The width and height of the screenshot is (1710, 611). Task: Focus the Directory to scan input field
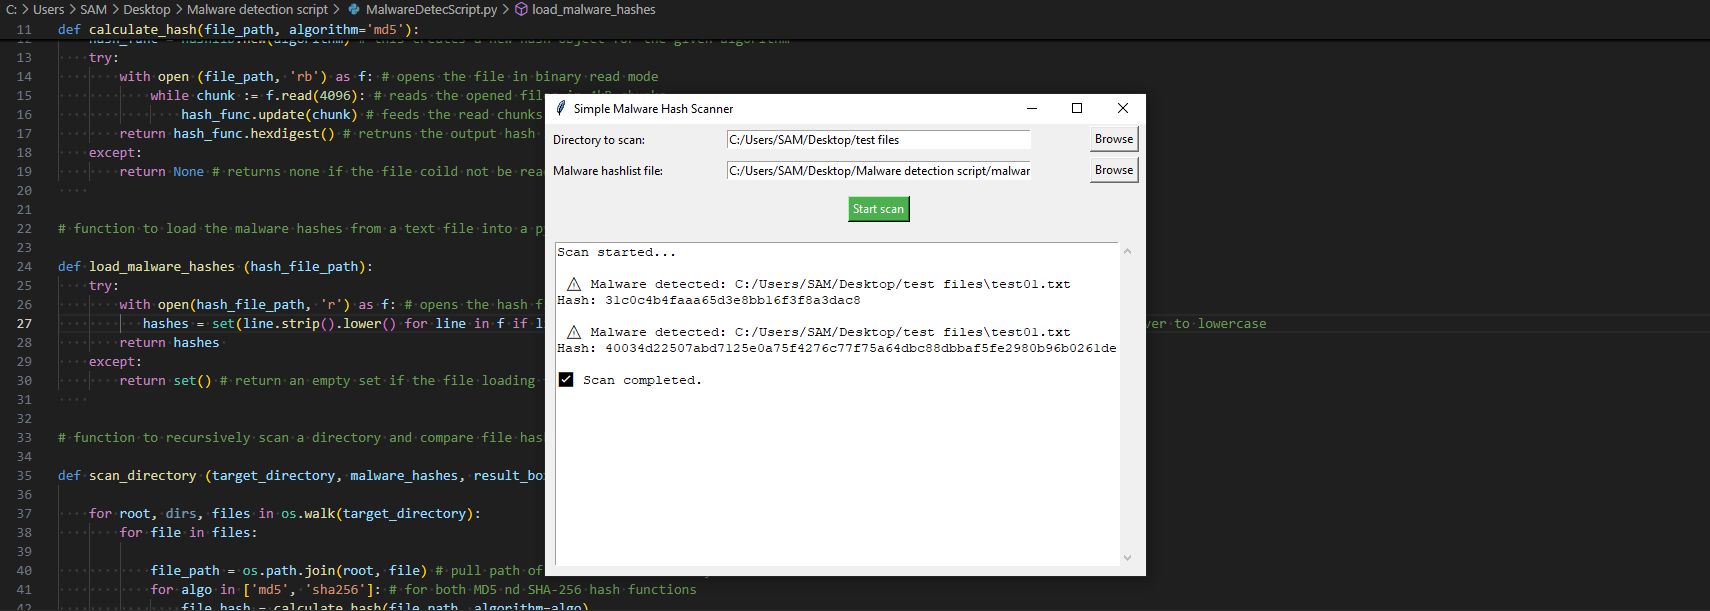click(x=878, y=140)
